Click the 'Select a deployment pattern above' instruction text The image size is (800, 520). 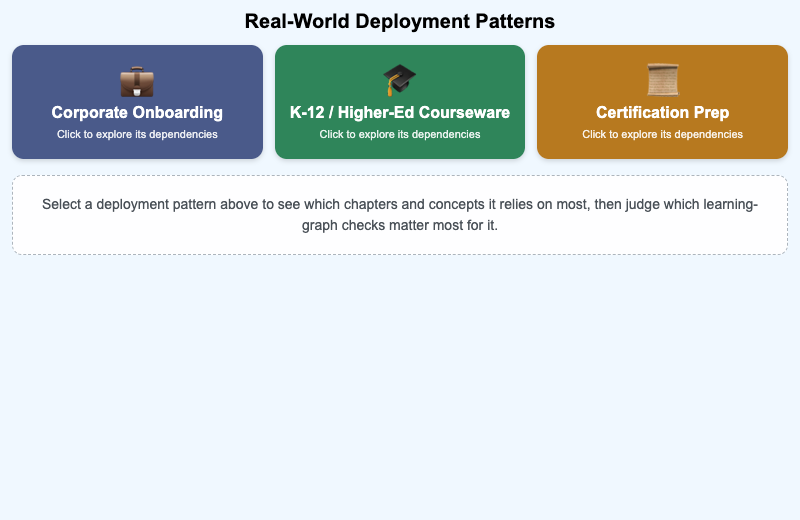click(x=400, y=215)
